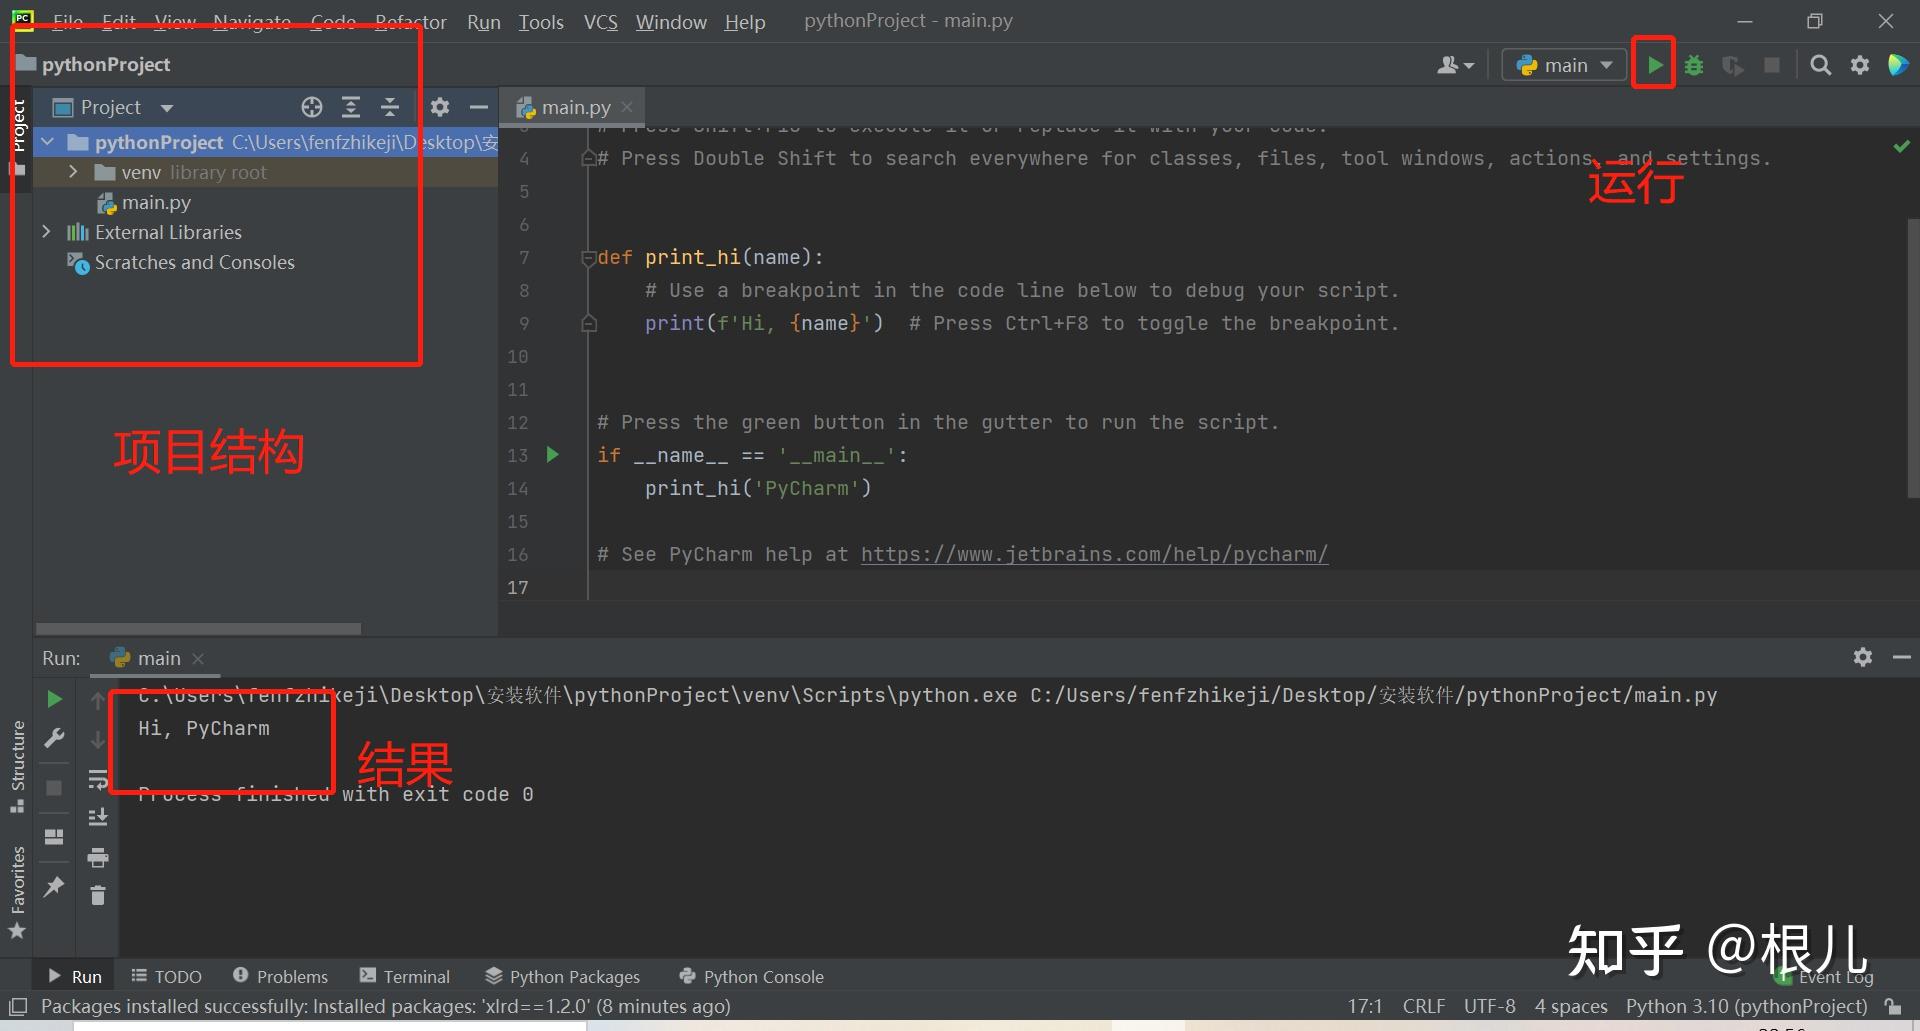Image resolution: width=1920 pixels, height=1031 pixels.
Task: Start debugging using the bug icon
Action: (x=1693, y=63)
